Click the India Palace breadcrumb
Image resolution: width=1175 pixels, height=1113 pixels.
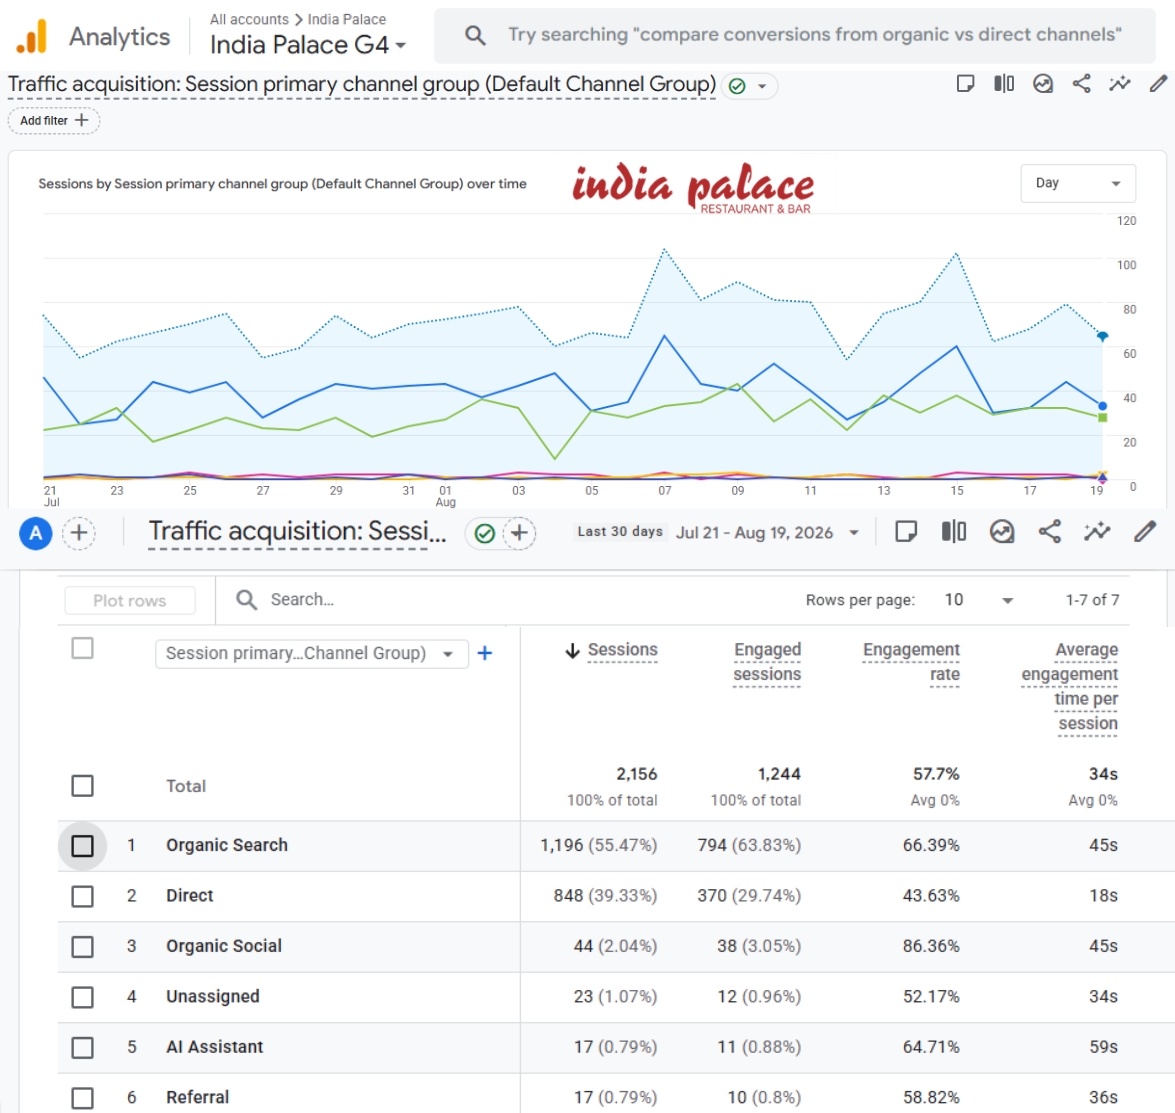347,19
